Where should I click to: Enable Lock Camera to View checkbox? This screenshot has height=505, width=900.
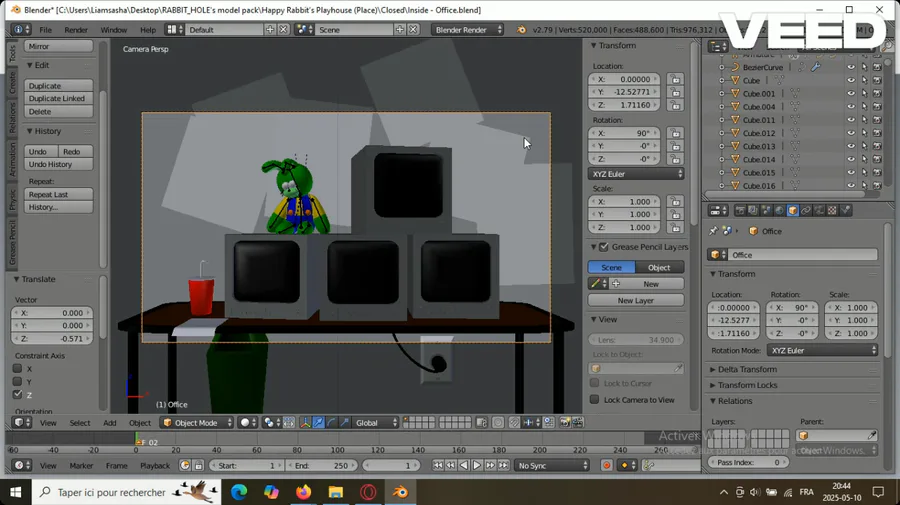595,399
